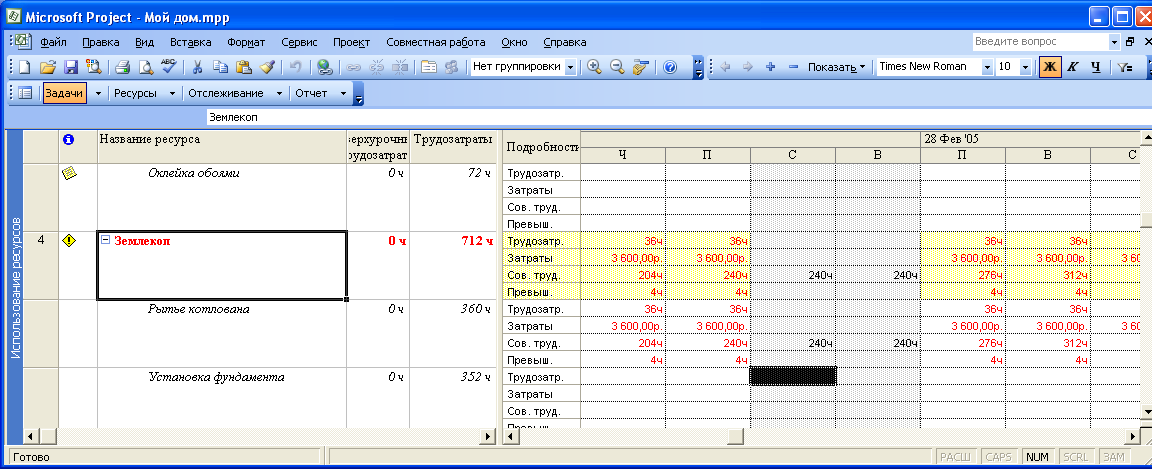Cut selection with scissors icon

pos(197,67)
